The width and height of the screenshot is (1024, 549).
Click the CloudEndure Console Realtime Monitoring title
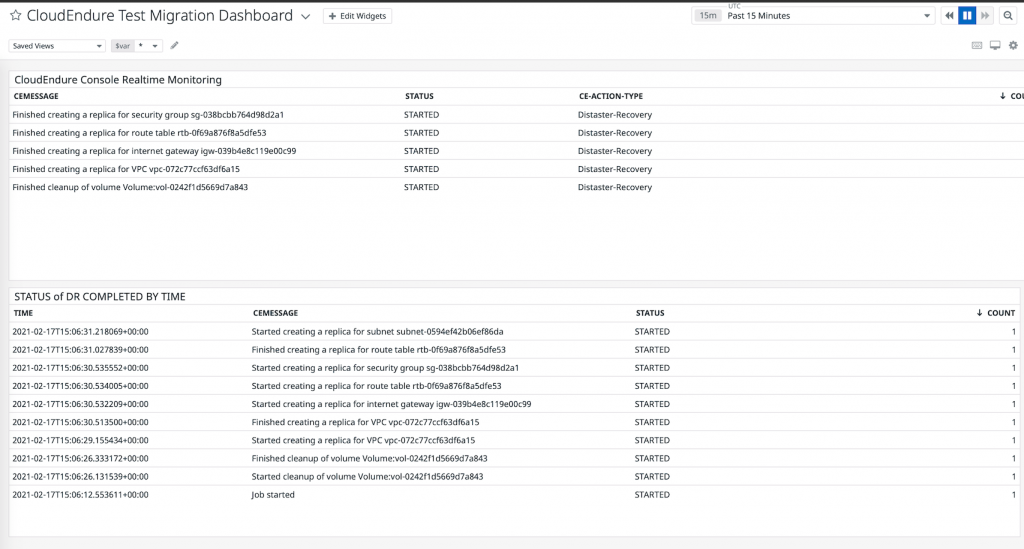[118, 80]
